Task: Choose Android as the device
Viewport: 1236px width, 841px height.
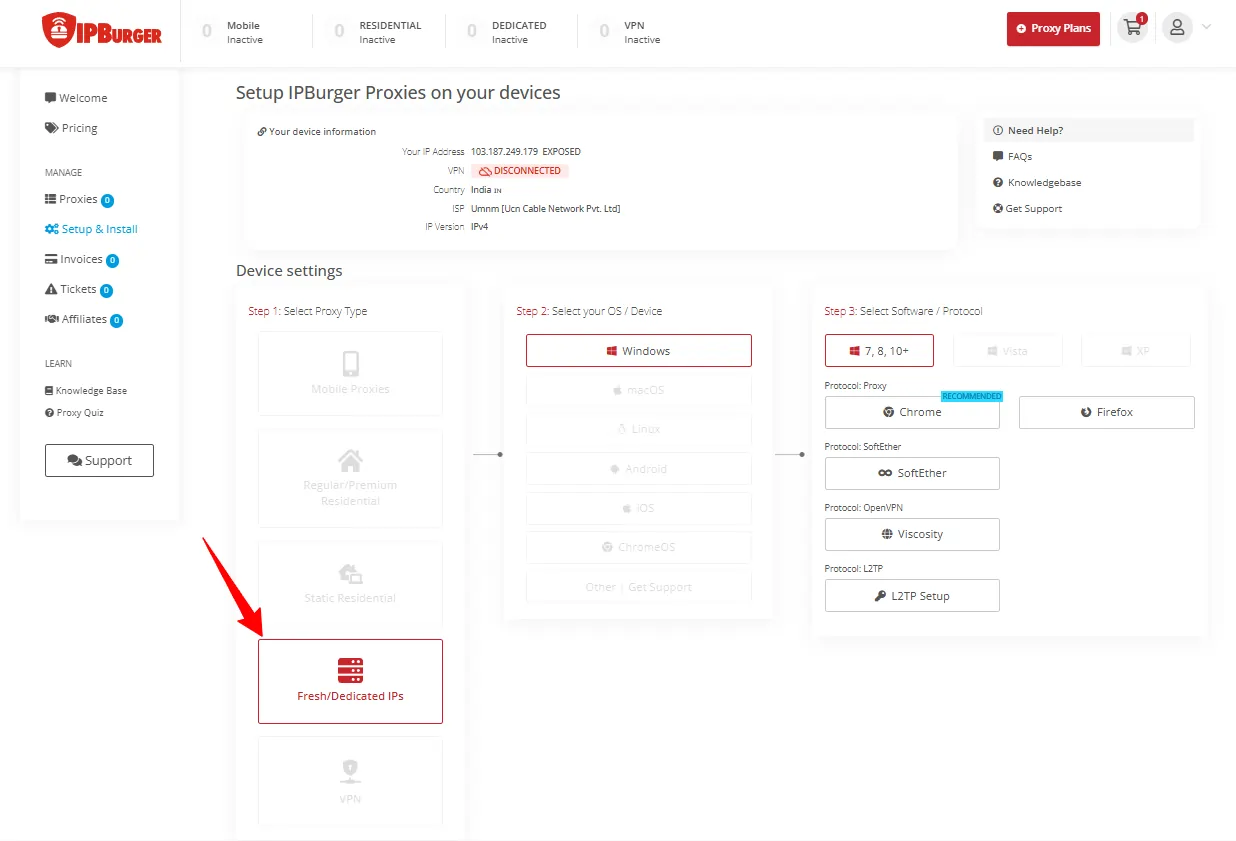Action: pos(639,469)
